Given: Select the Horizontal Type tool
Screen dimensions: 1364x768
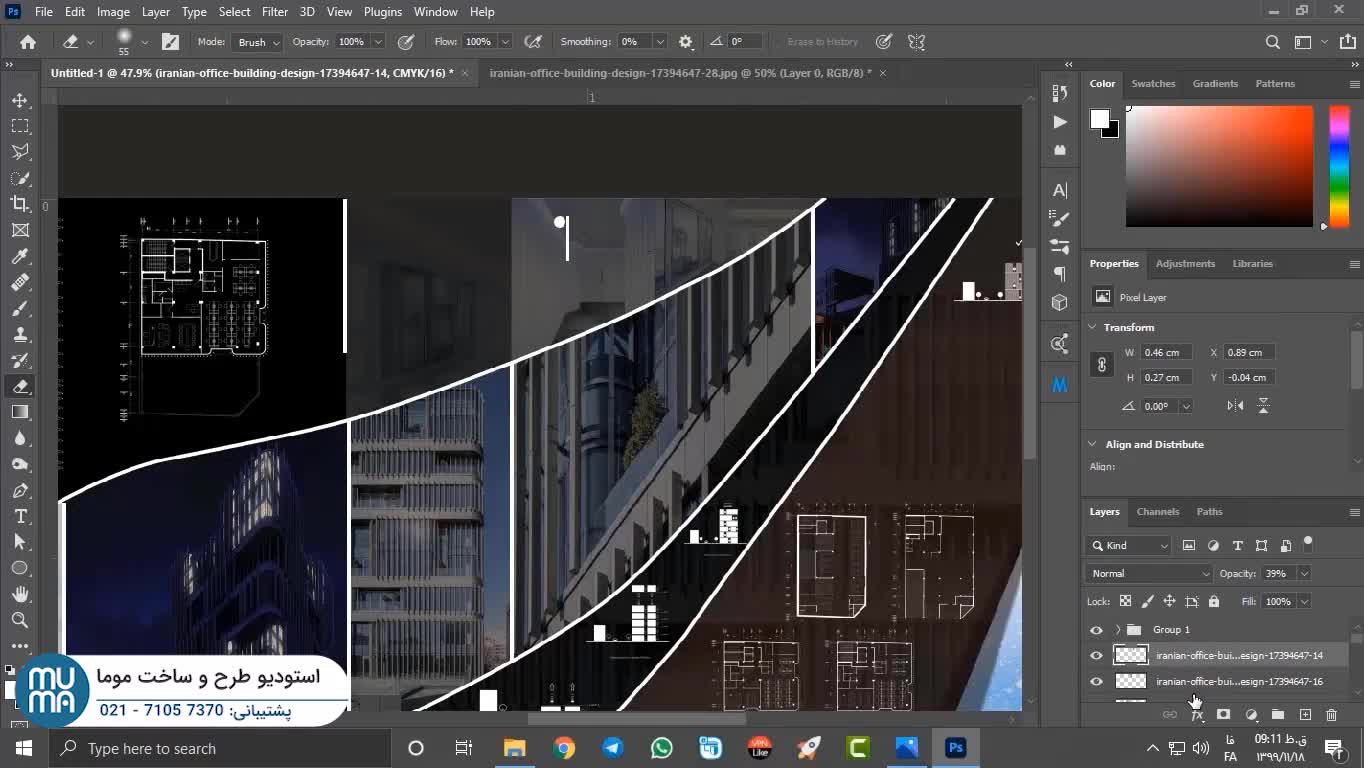Looking at the screenshot, I should (20, 516).
